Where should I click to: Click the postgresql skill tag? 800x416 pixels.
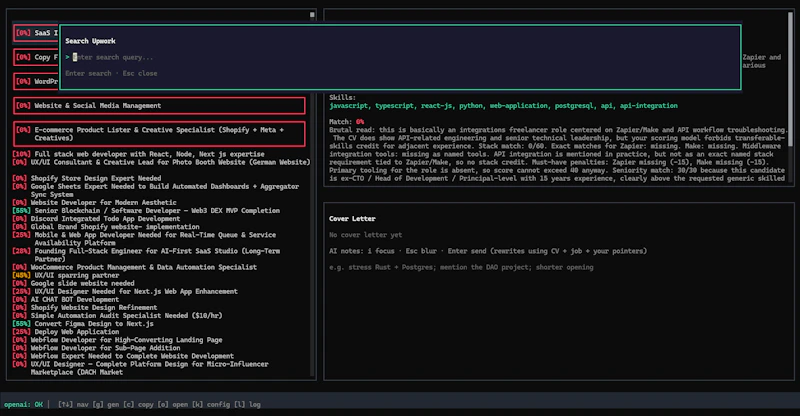click(x=574, y=106)
